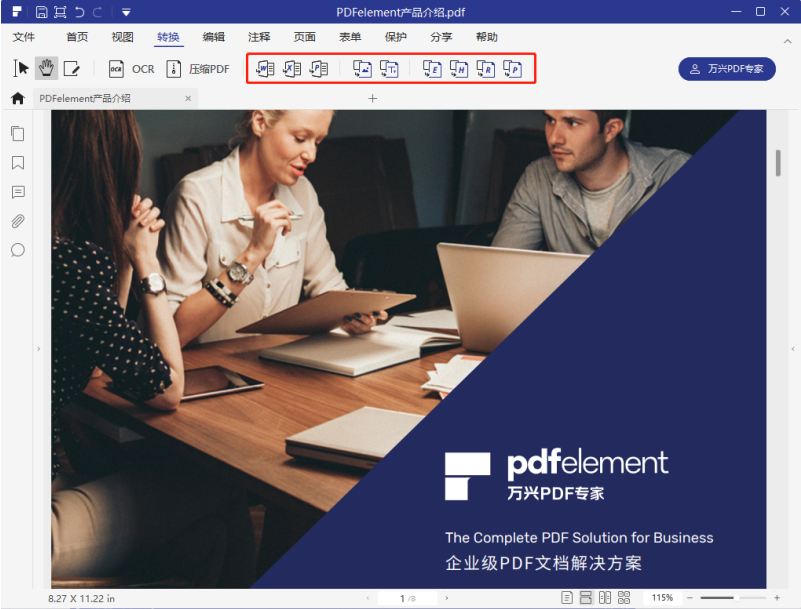Screen dimensions: 801x609
Task: Open the comments panel
Action: pyautogui.click(x=17, y=192)
